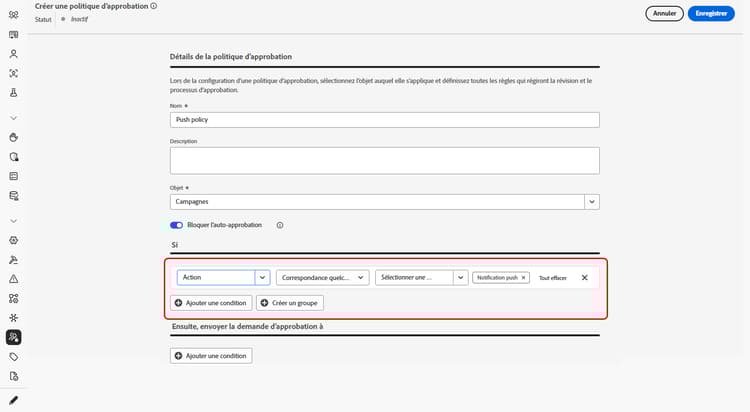Click Ajouter une condition under Ensuite section
750x412 pixels.
pos(211,356)
